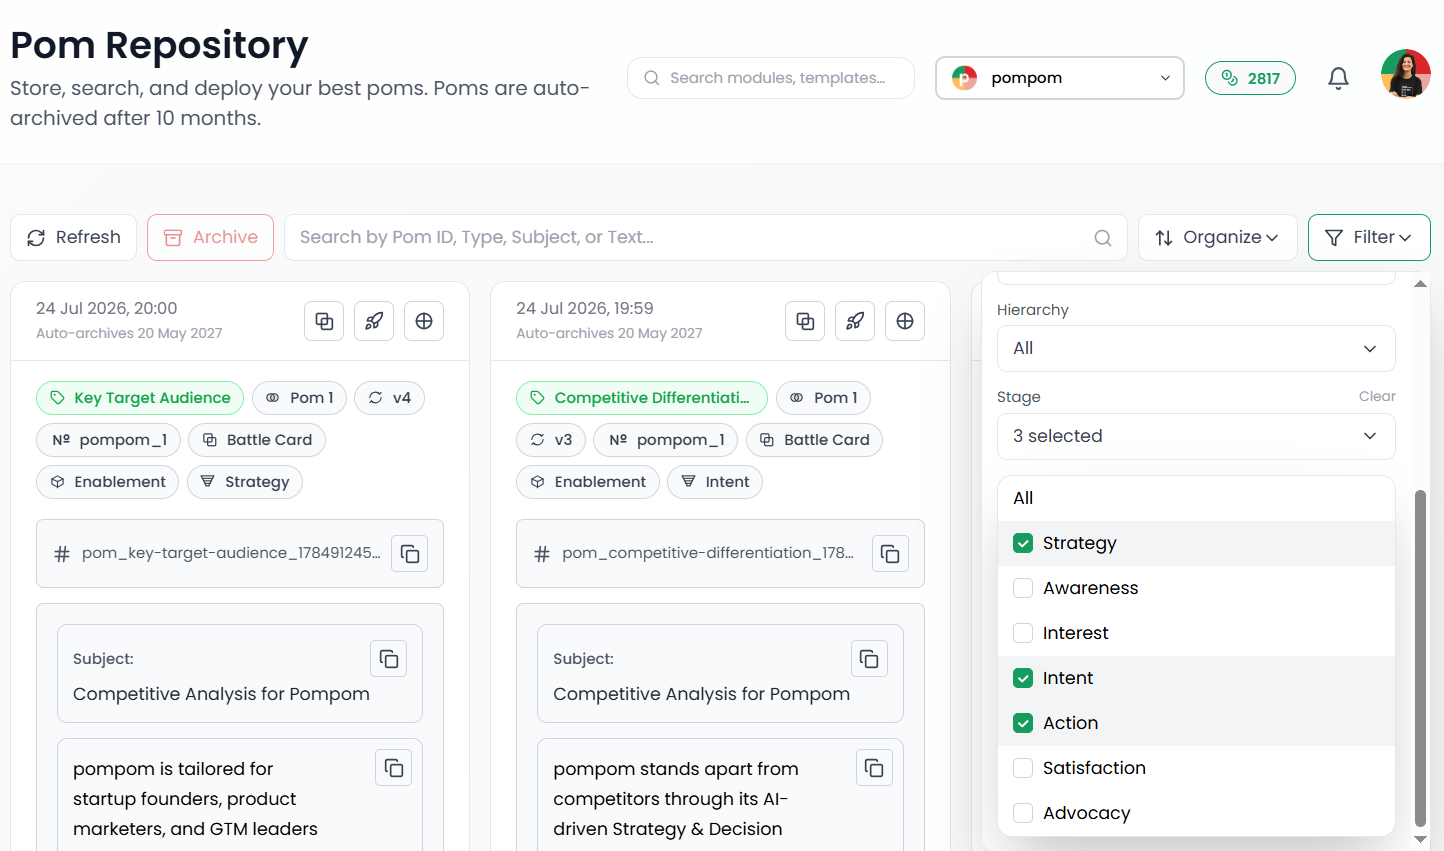The width and height of the screenshot is (1444, 851).
Task: Open notifications with the bell icon
Action: [x=1338, y=78]
